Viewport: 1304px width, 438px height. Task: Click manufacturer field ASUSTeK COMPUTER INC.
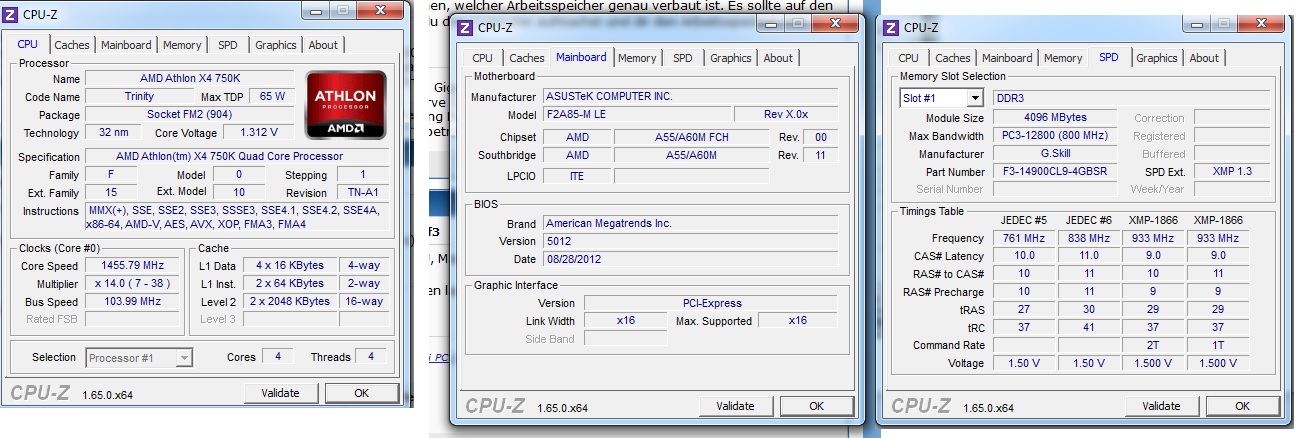point(688,96)
